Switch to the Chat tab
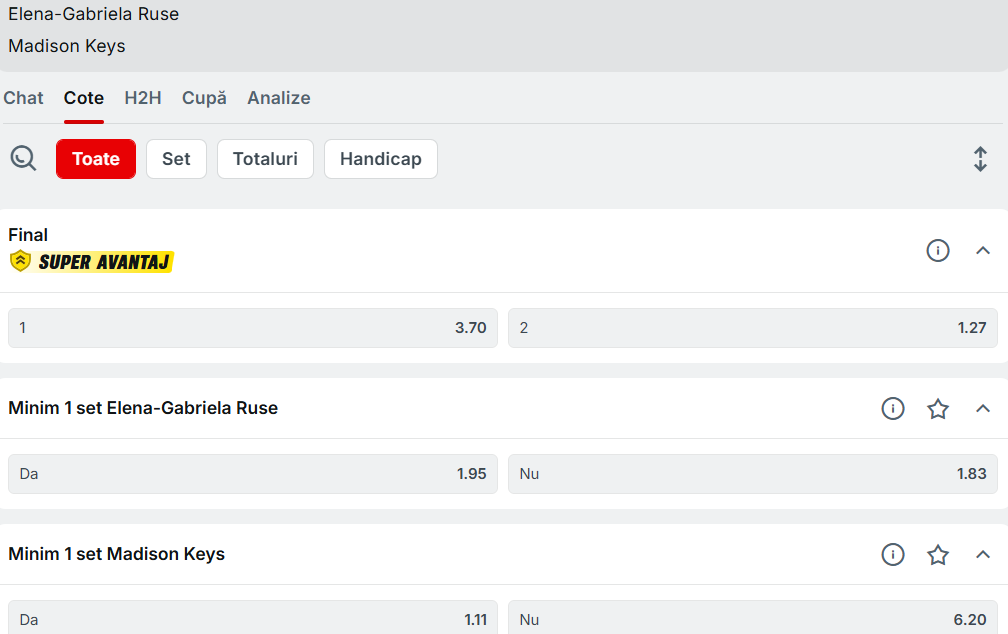 coord(24,98)
